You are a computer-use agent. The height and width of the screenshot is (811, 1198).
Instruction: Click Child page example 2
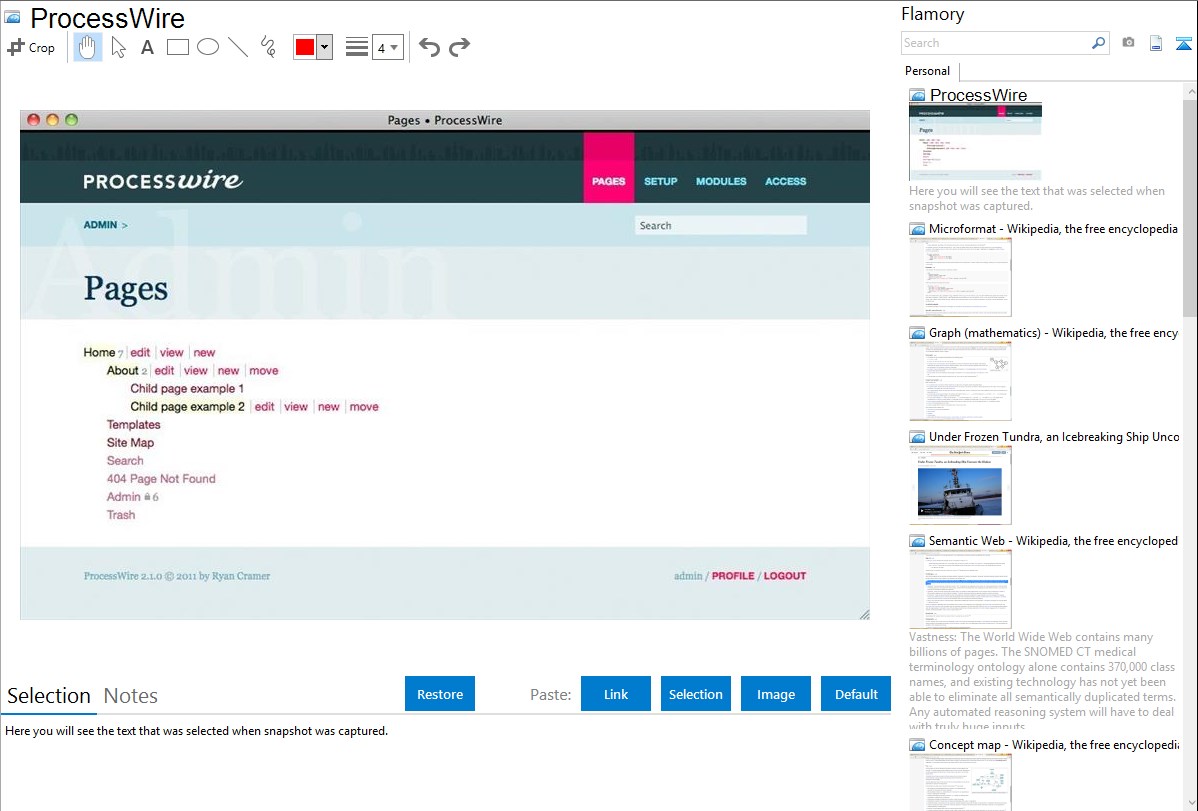click(x=187, y=407)
